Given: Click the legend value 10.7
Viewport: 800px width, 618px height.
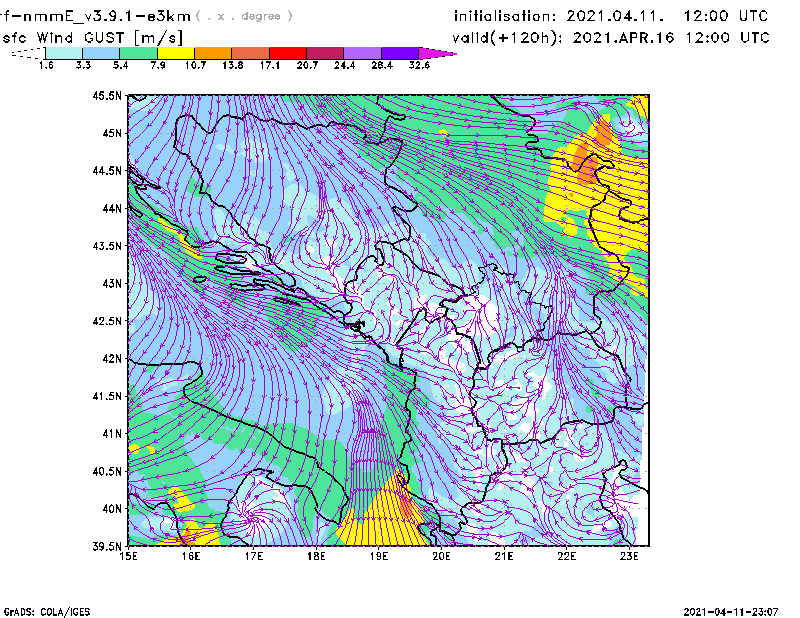Looking at the screenshot, I should (x=195, y=65).
